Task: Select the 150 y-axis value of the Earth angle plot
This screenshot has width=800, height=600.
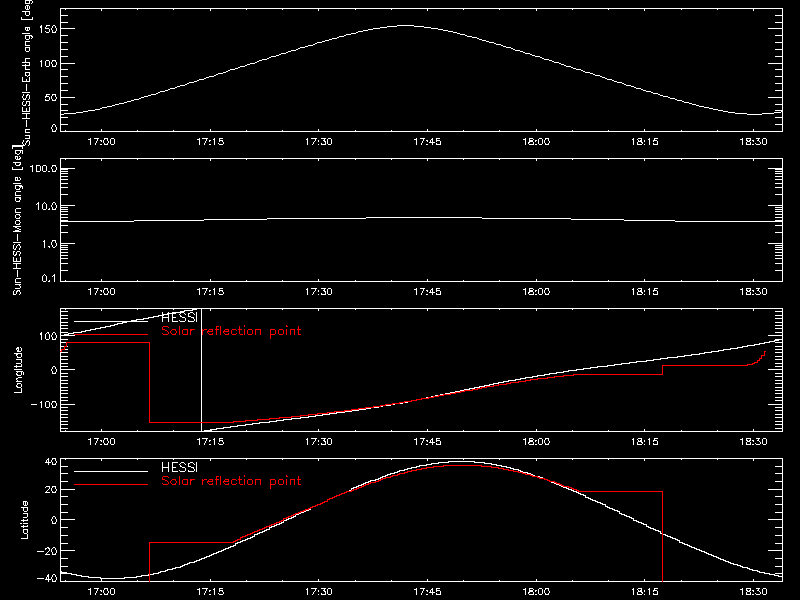Action: pyautogui.click(x=48, y=30)
